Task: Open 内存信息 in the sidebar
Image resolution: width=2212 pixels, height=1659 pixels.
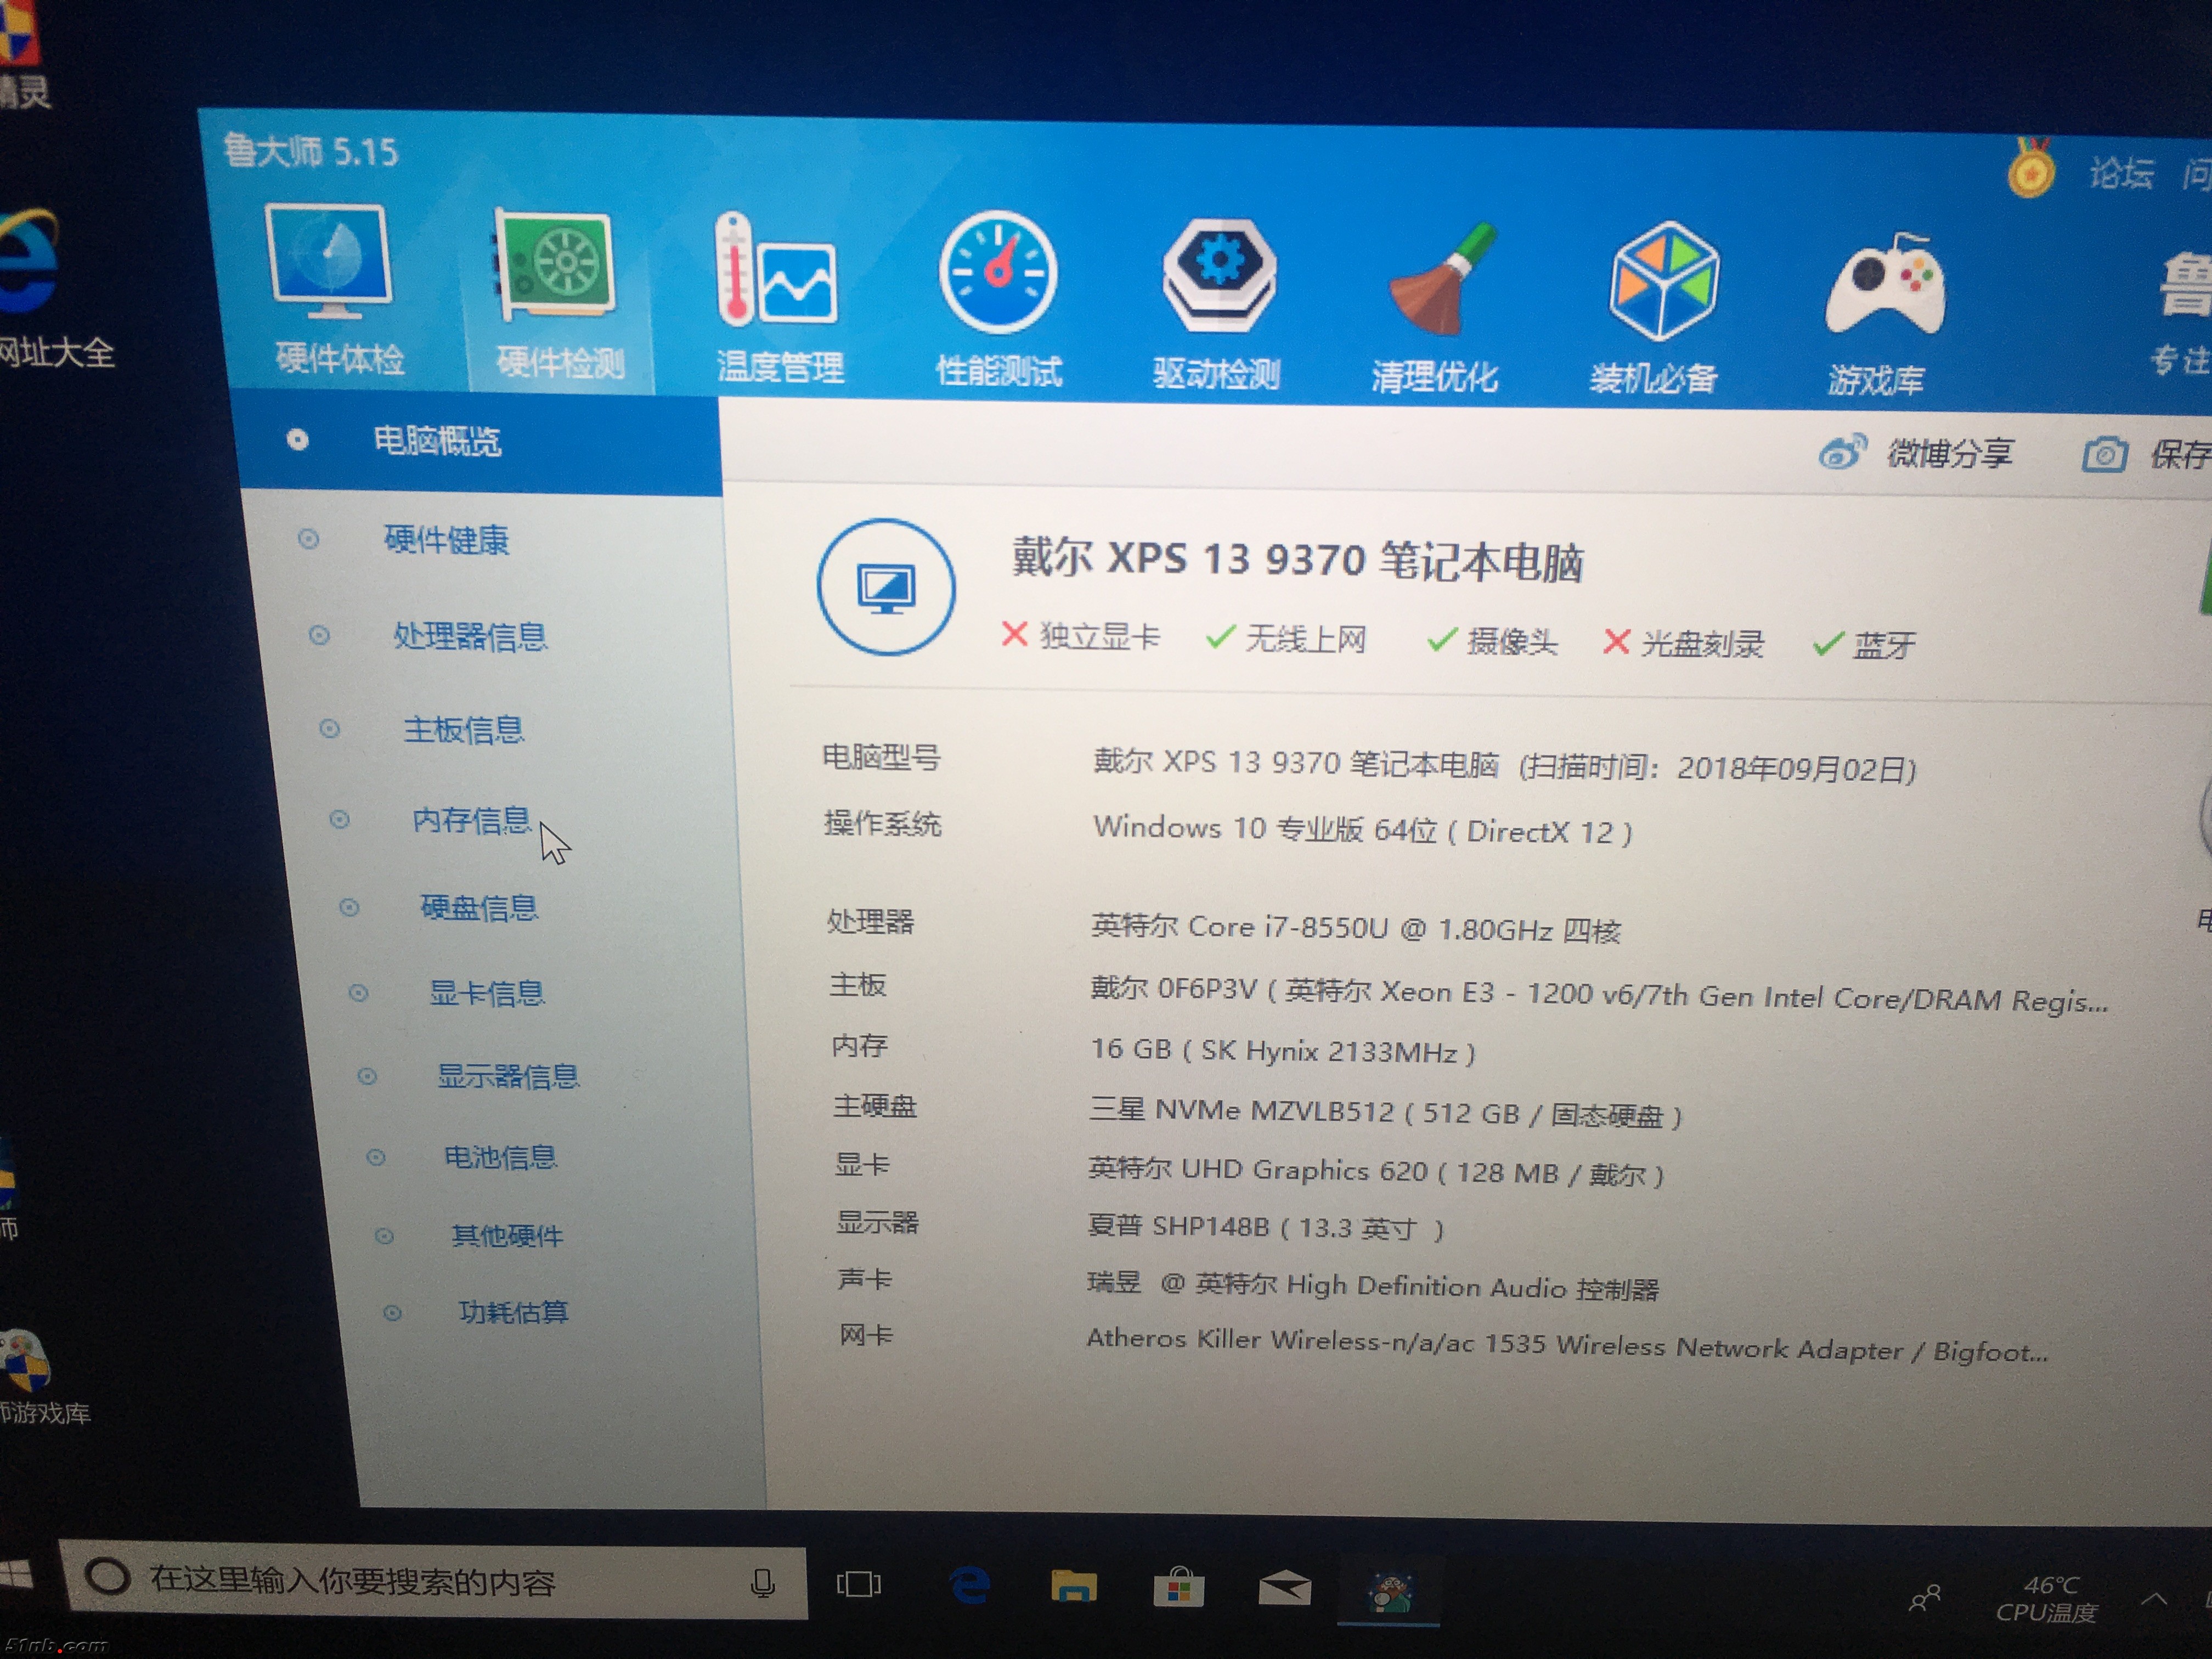Action: point(471,820)
